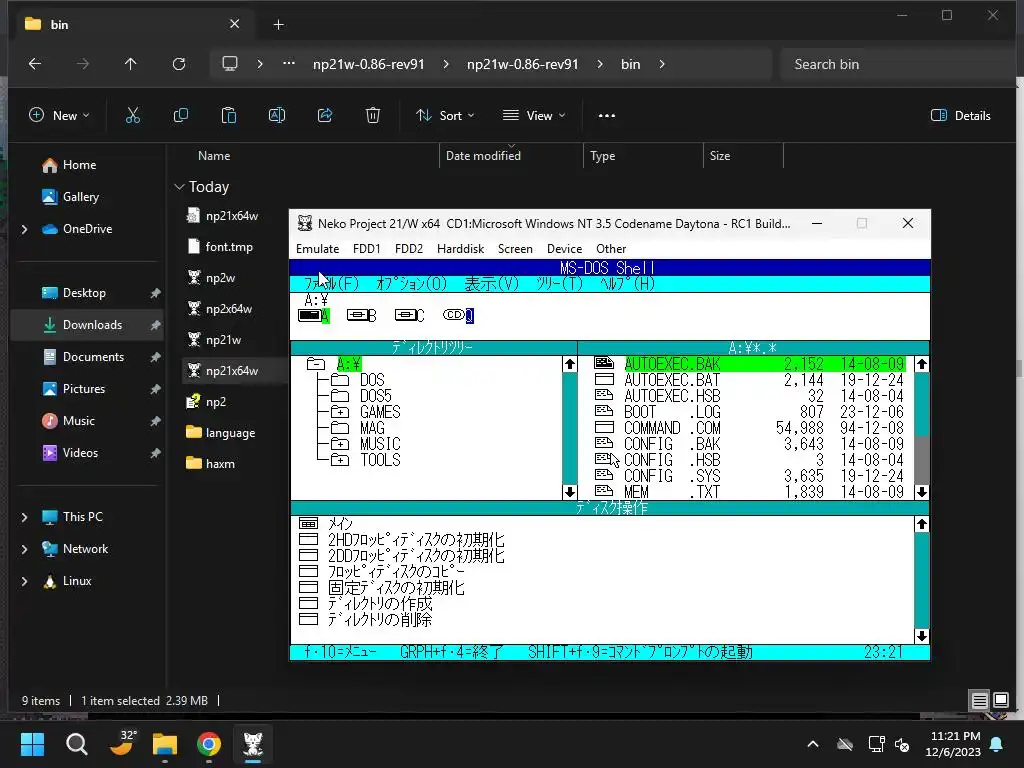Open the Sort dropdown
Viewport: 1024px width, 768px height.
(445, 116)
